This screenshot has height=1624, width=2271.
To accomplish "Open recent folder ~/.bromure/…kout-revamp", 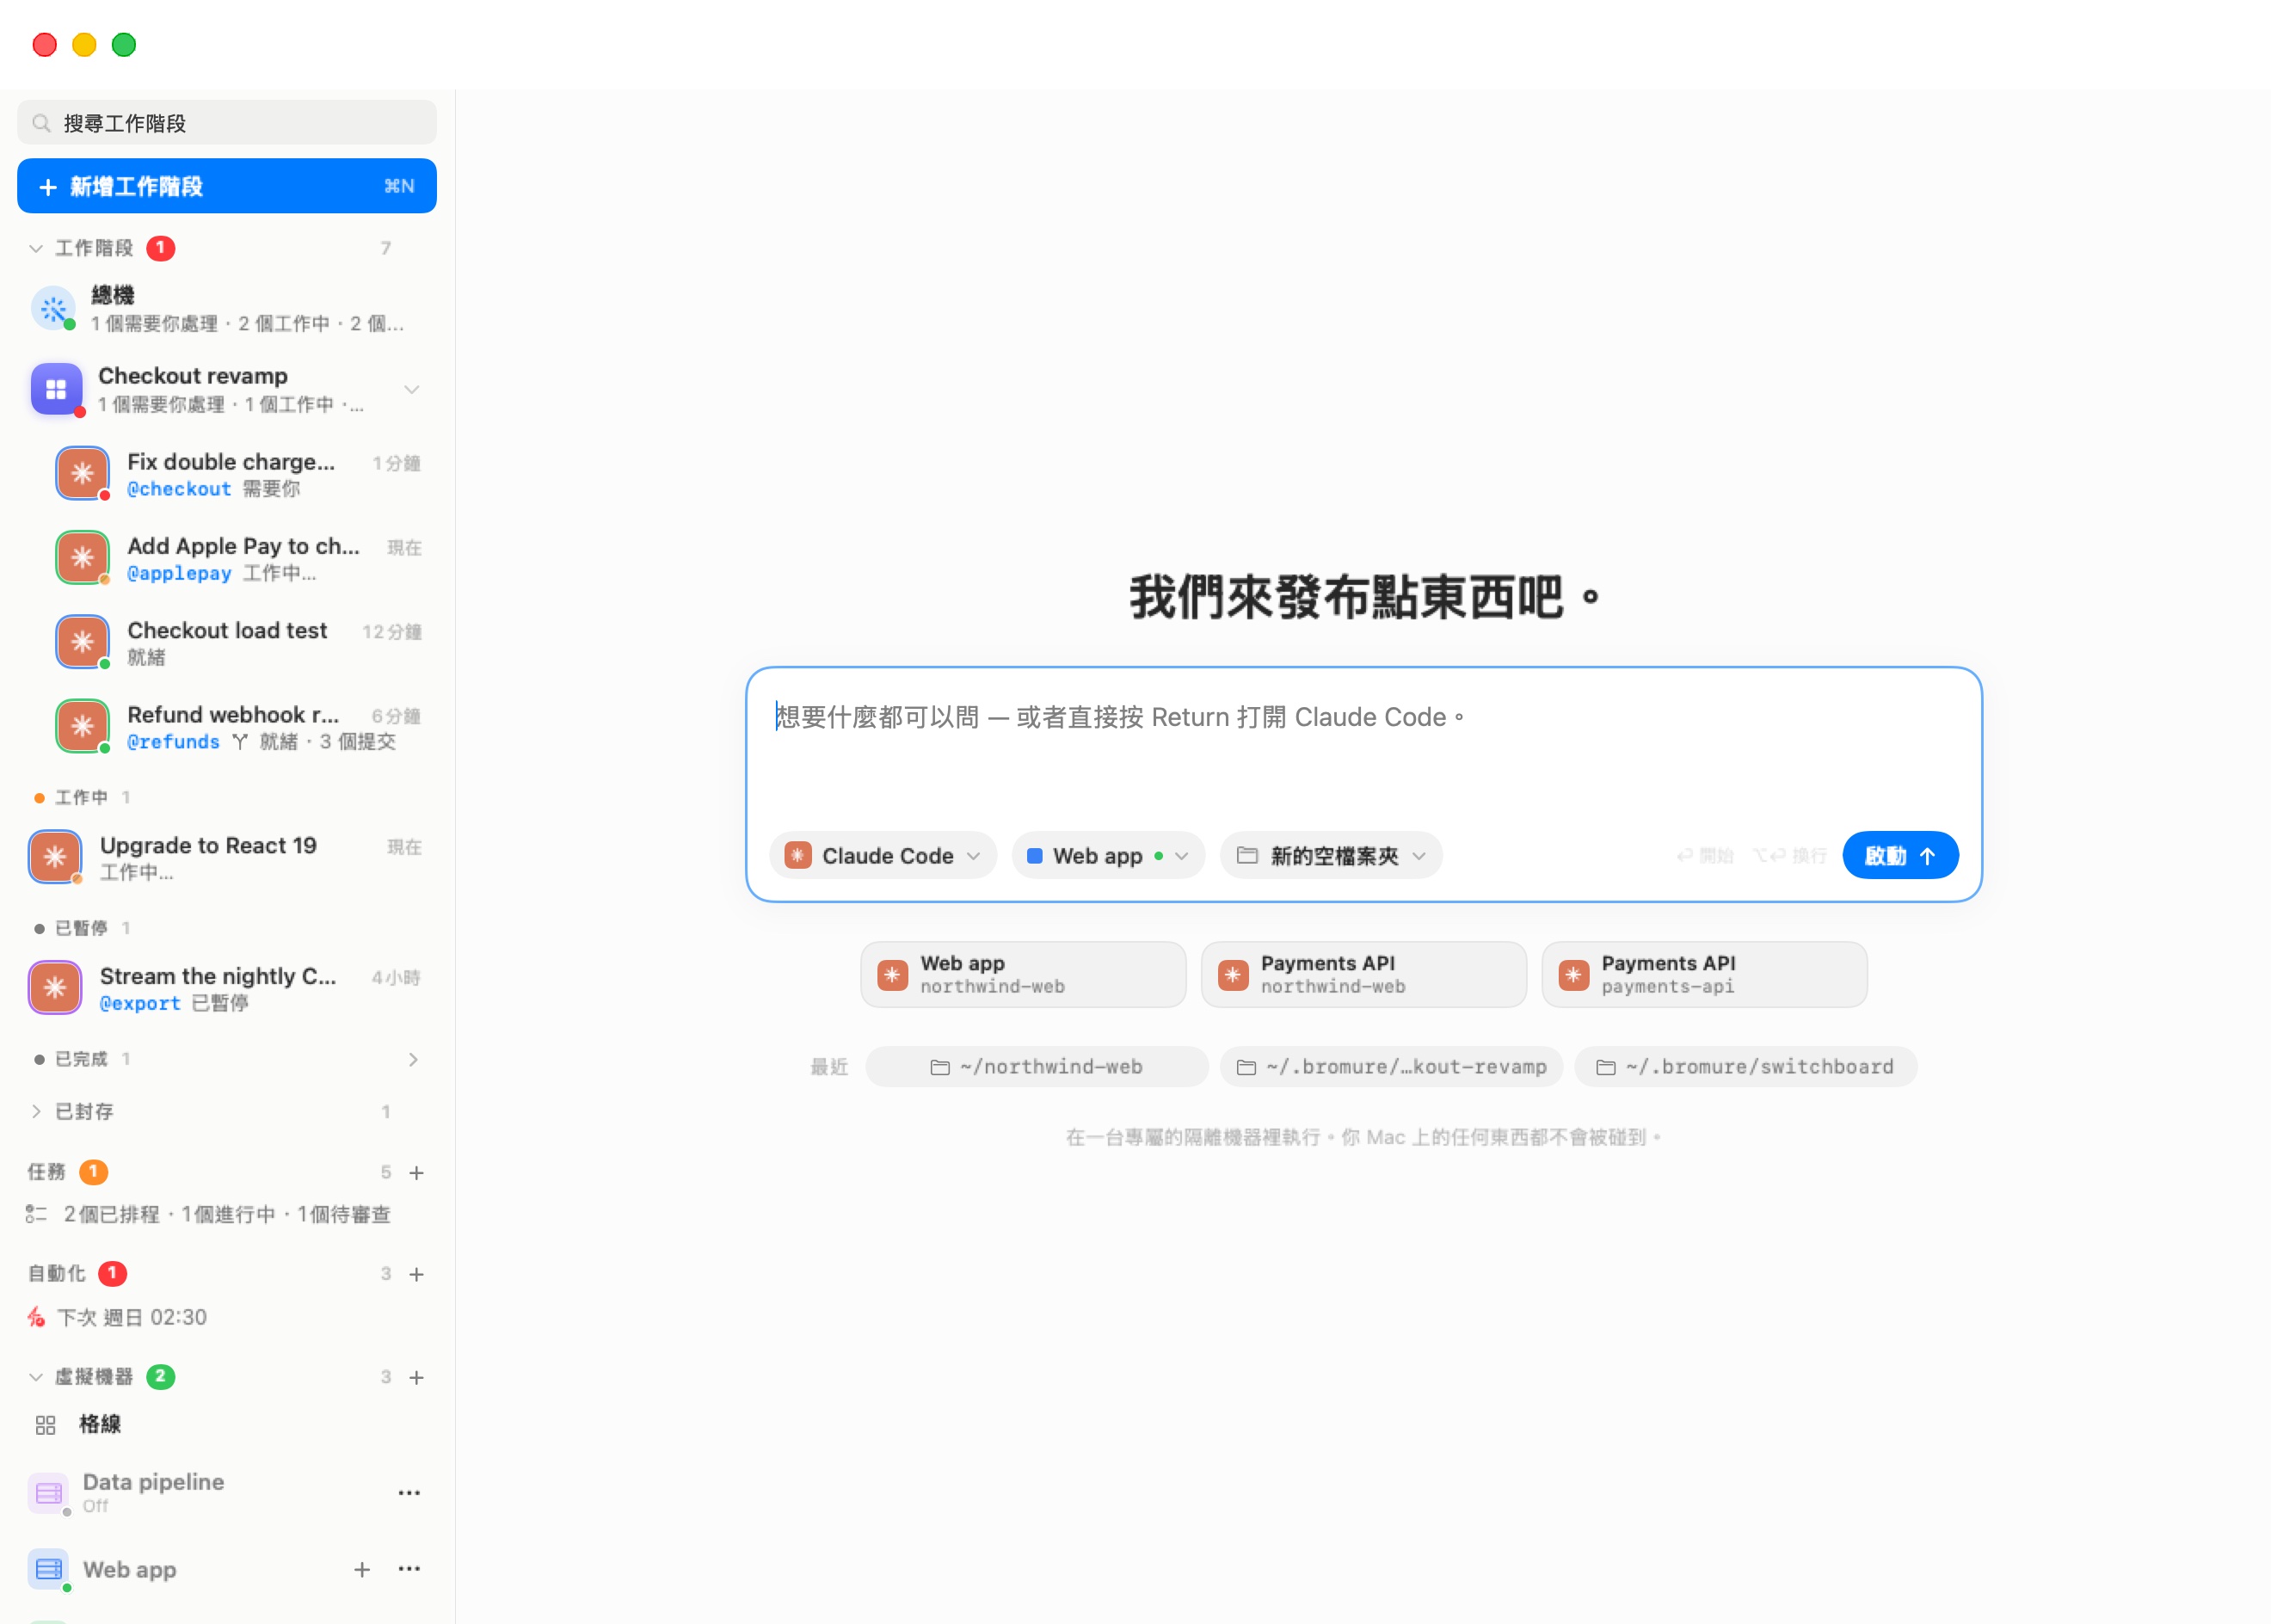I will click(1391, 1067).
